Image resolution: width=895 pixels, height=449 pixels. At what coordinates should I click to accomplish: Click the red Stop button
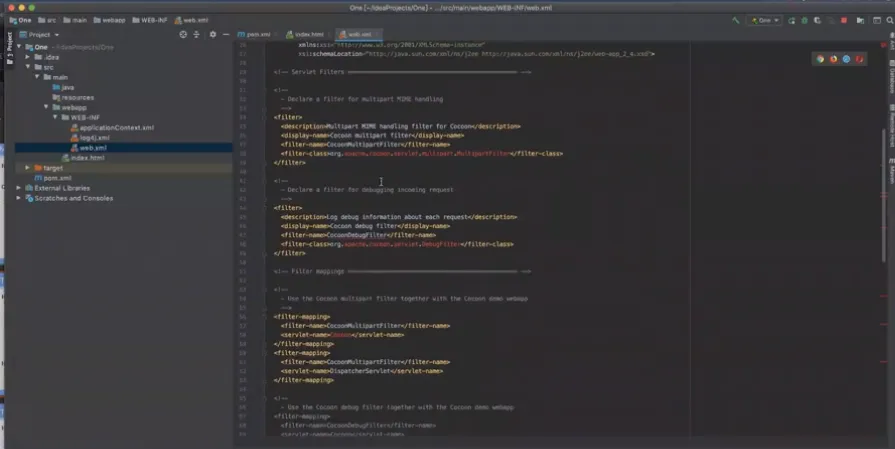[x=844, y=21]
